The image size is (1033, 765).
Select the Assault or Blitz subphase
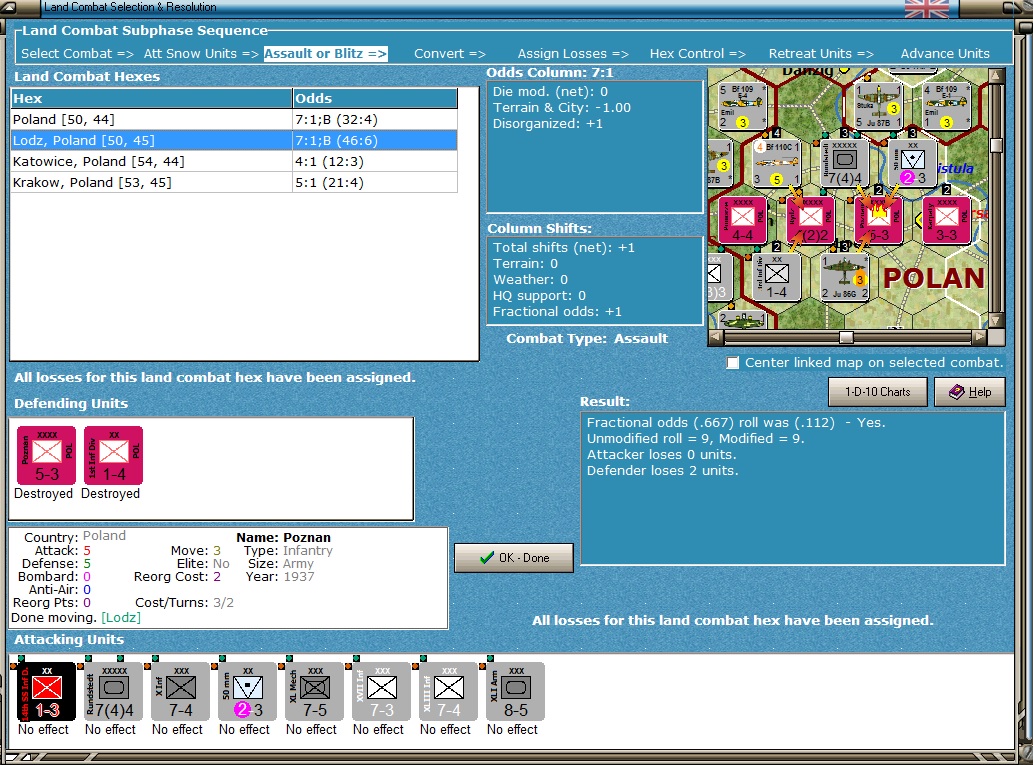325,54
